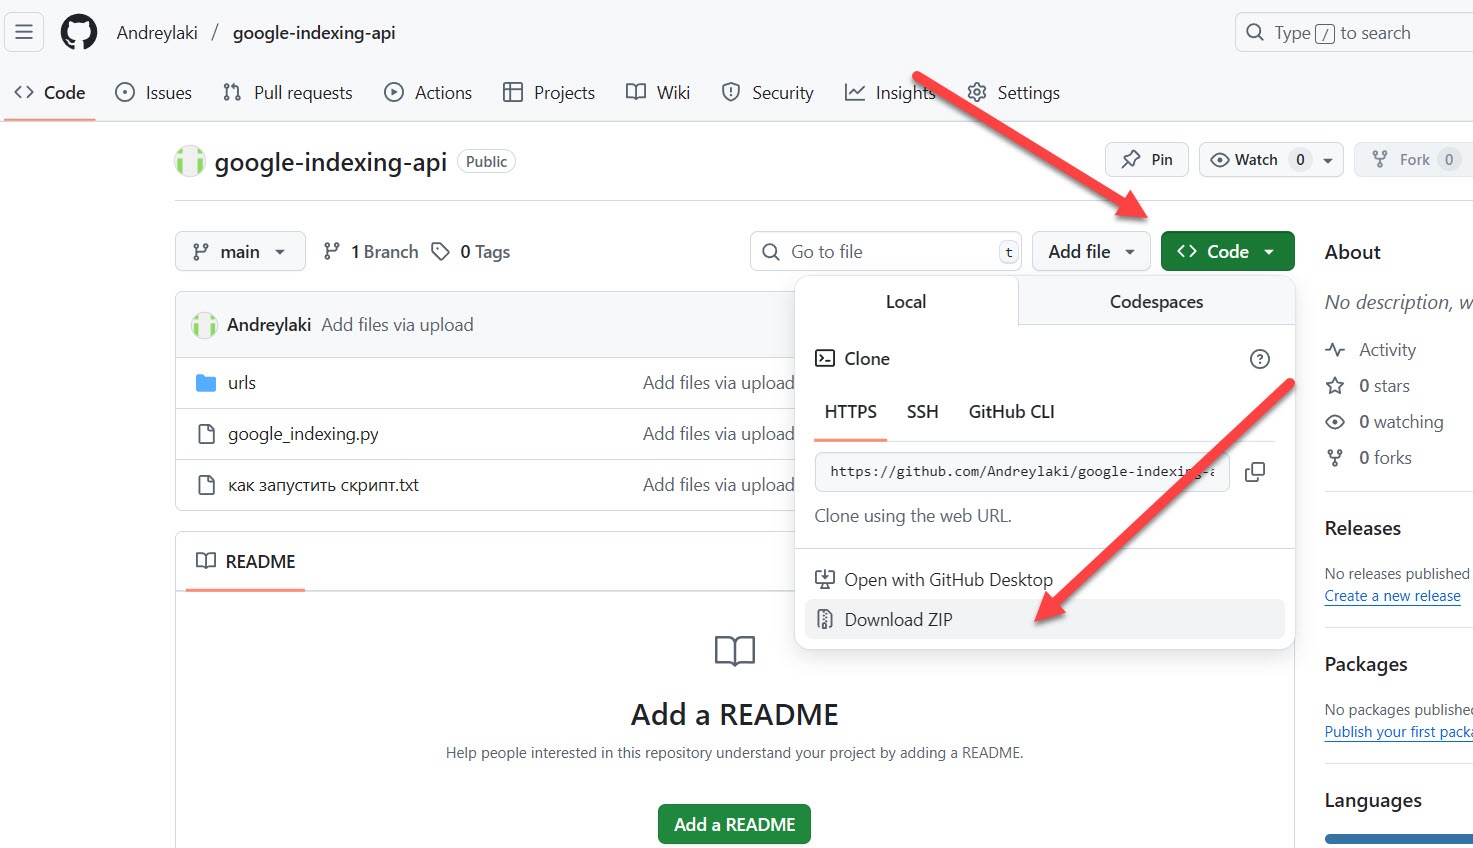1473x848 pixels.
Task: Click google-indexing-api in breadcrumb
Action: [x=314, y=33]
